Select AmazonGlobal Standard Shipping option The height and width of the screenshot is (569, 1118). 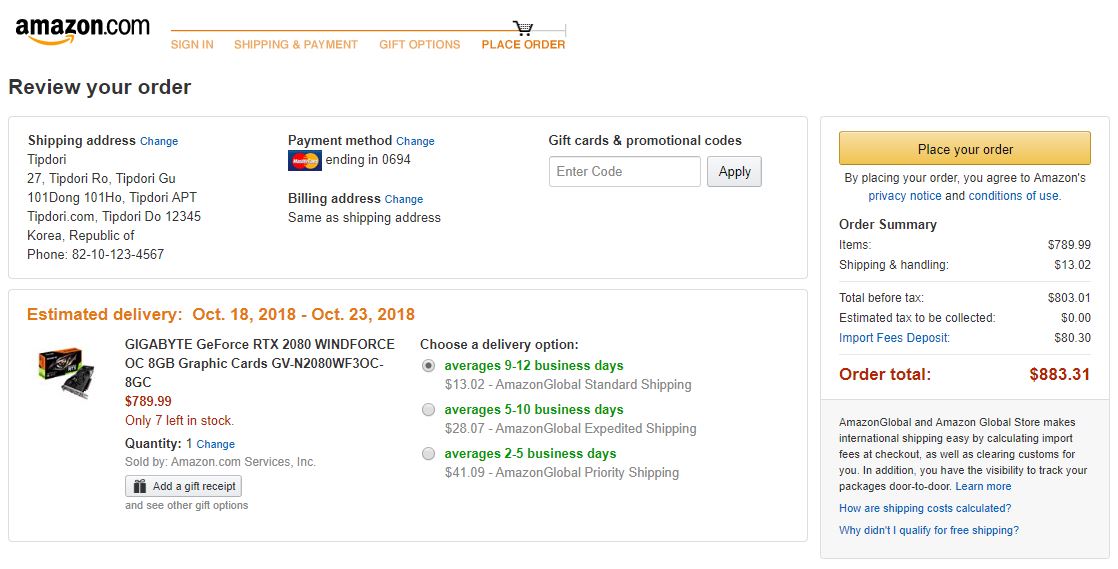coord(429,366)
